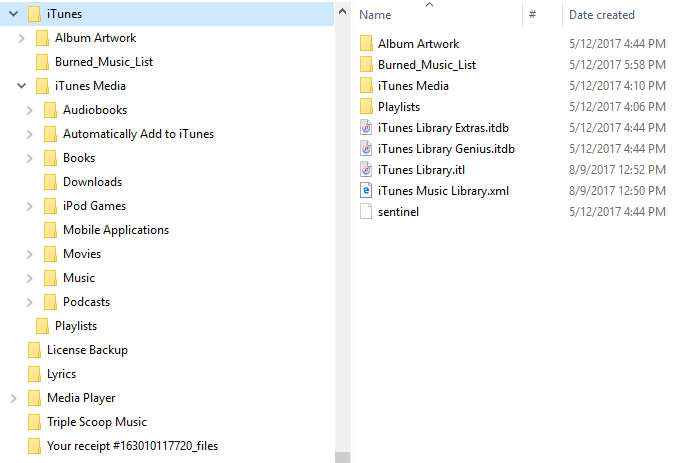The height and width of the screenshot is (463, 682).
Task: Click date 8/9/2017 12:50 PM
Action: coord(617,191)
